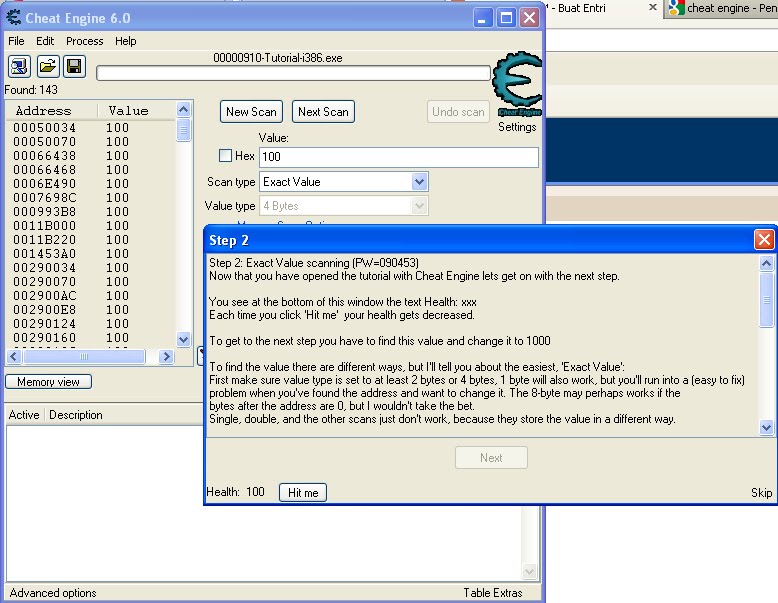
Task: Select address 00050034 row
Action: [x=90, y=128]
